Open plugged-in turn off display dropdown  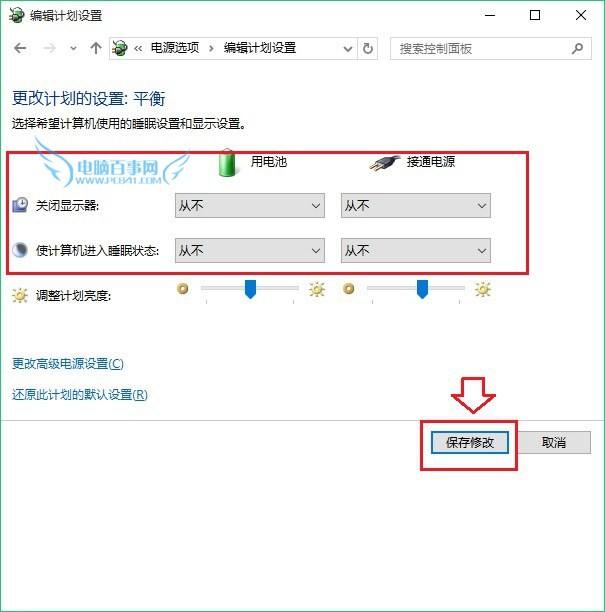(416, 205)
